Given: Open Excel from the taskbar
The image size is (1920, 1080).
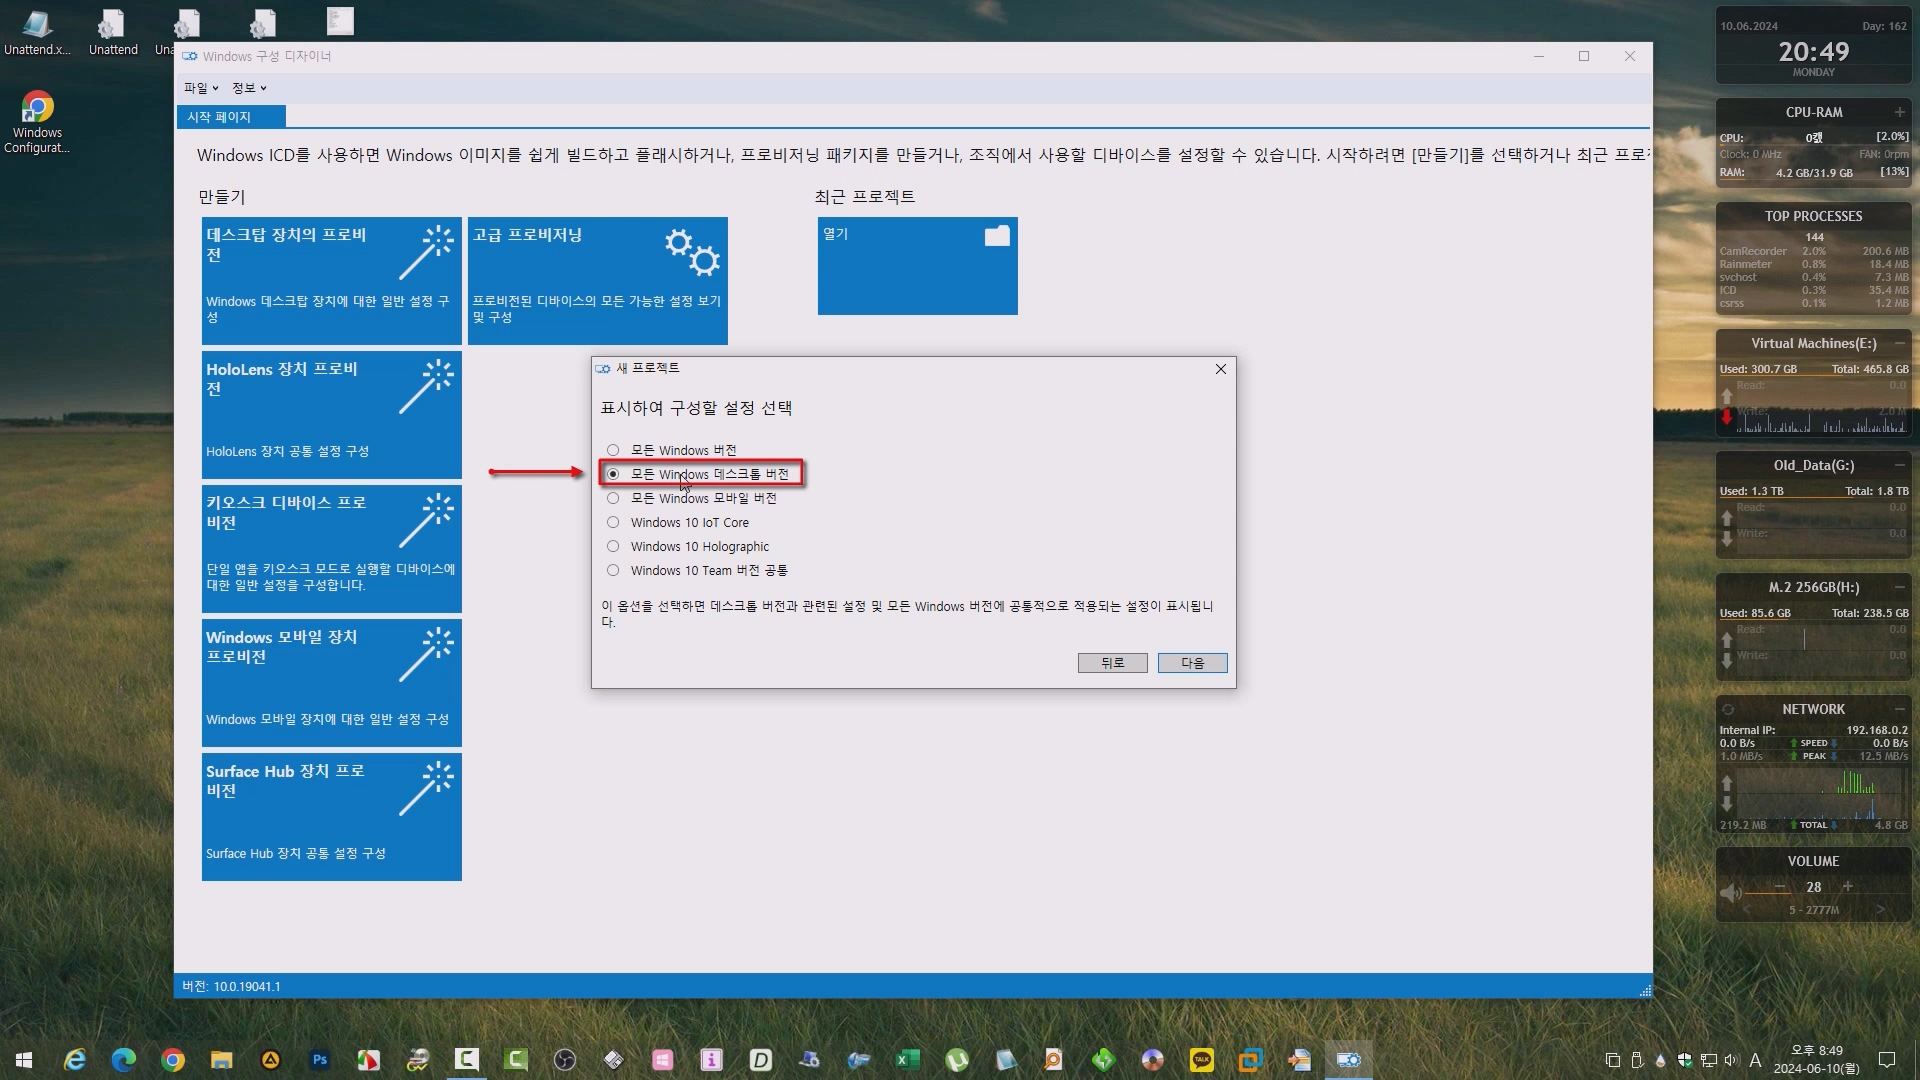Looking at the screenshot, I should click(x=907, y=1060).
